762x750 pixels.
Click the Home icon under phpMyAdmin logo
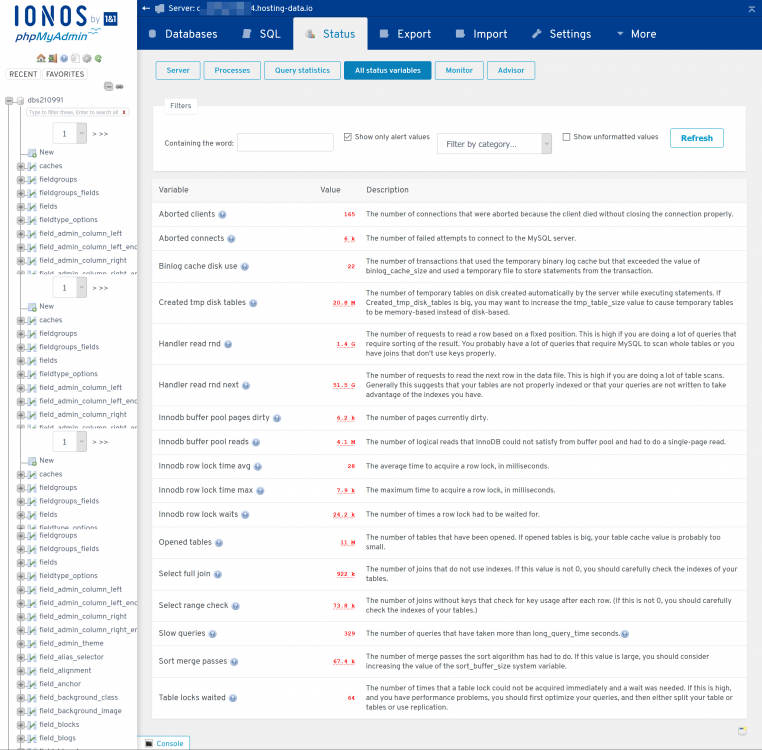(41, 59)
